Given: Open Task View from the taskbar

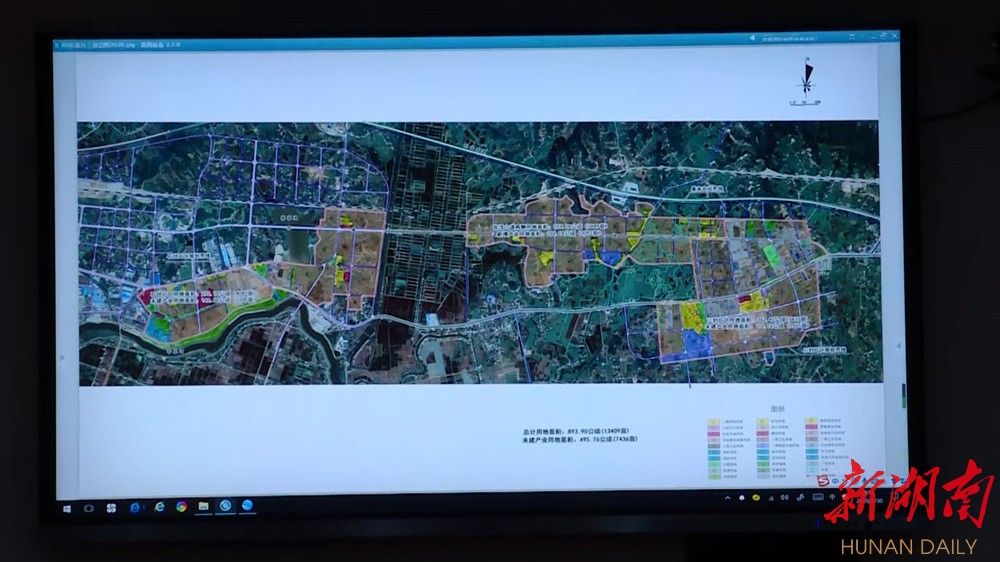Looking at the screenshot, I should click(x=111, y=507).
